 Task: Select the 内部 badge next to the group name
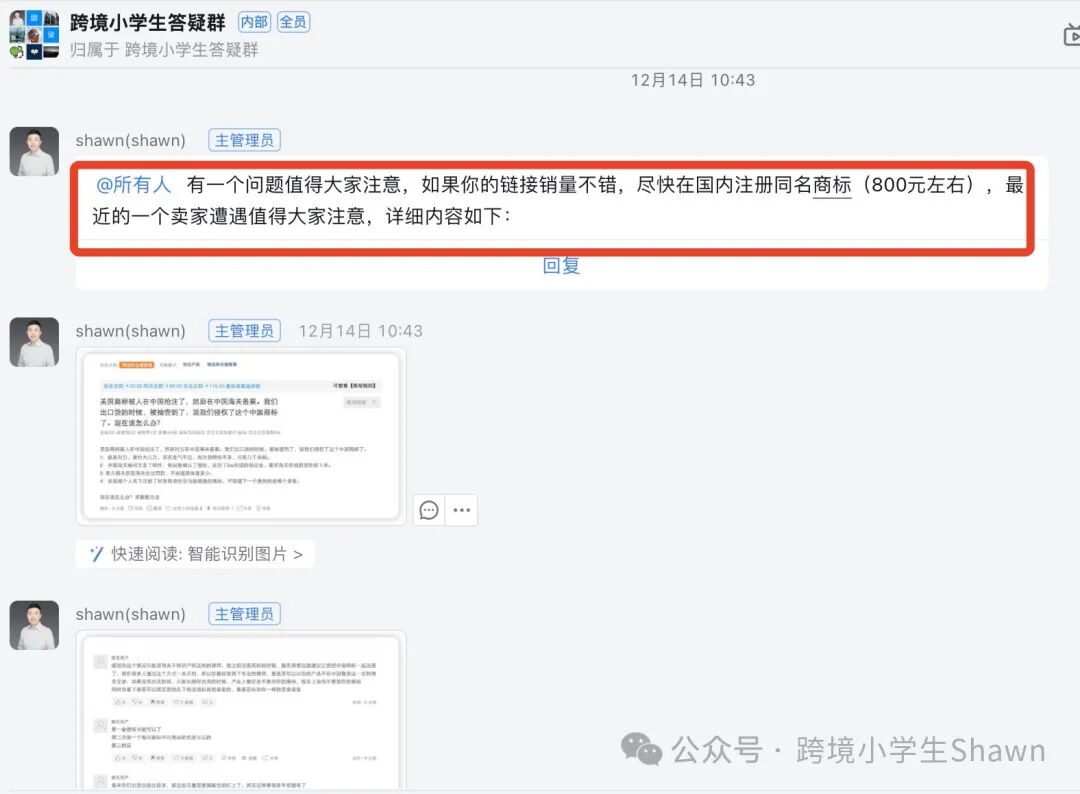pyautogui.click(x=253, y=21)
